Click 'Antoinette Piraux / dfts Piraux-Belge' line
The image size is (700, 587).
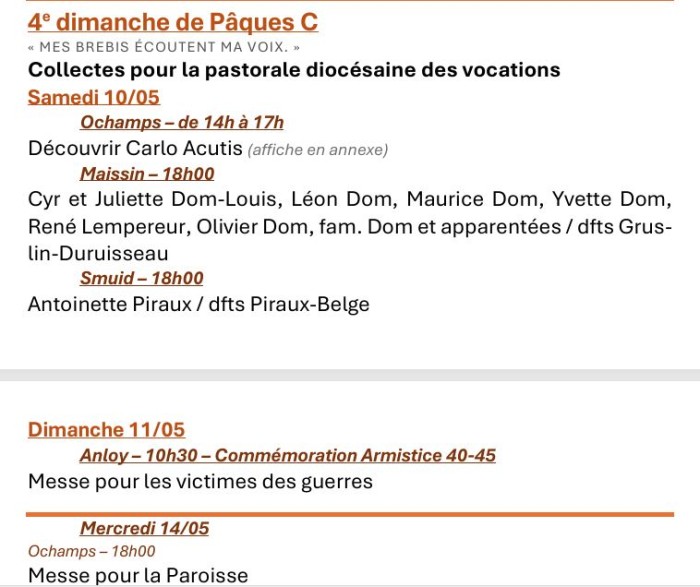tap(199, 304)
